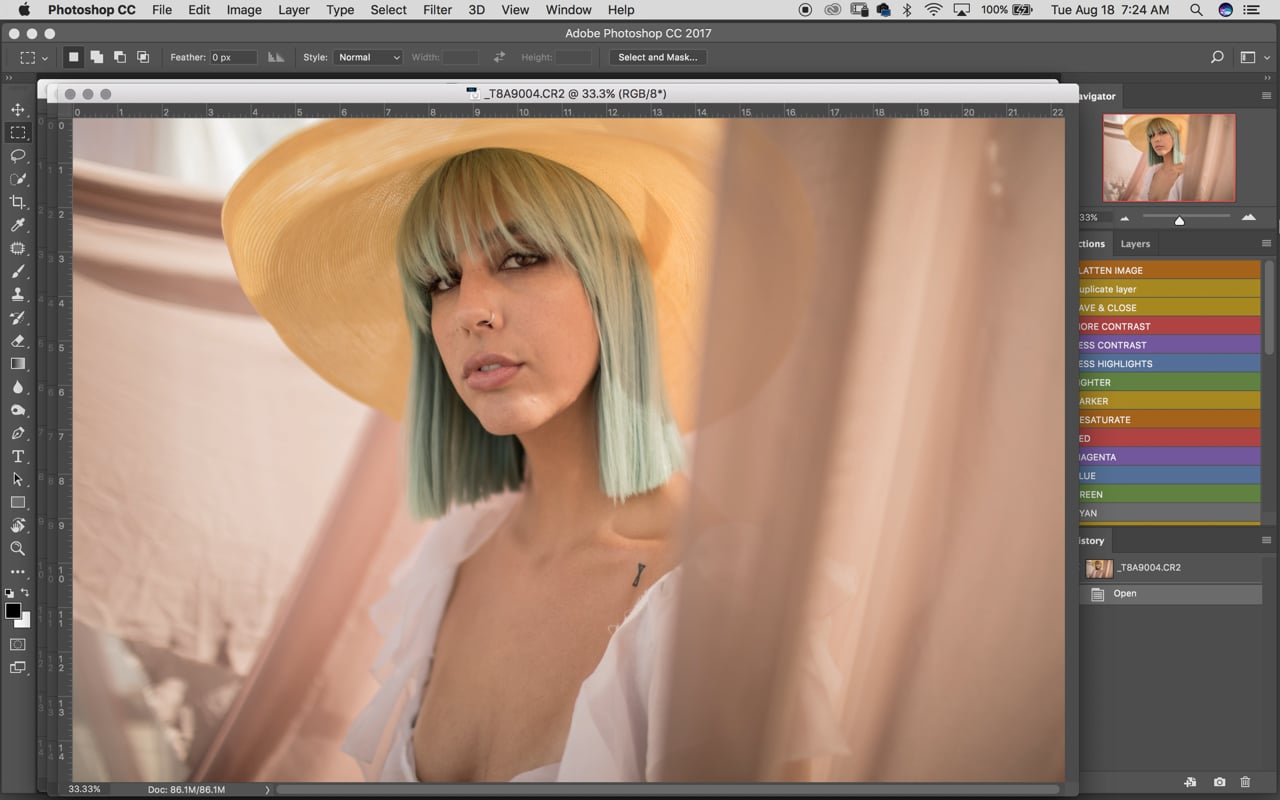Screen dimensions: 1280x800
Task: Select the Hand tool
Action: click(x=18, y=525)
